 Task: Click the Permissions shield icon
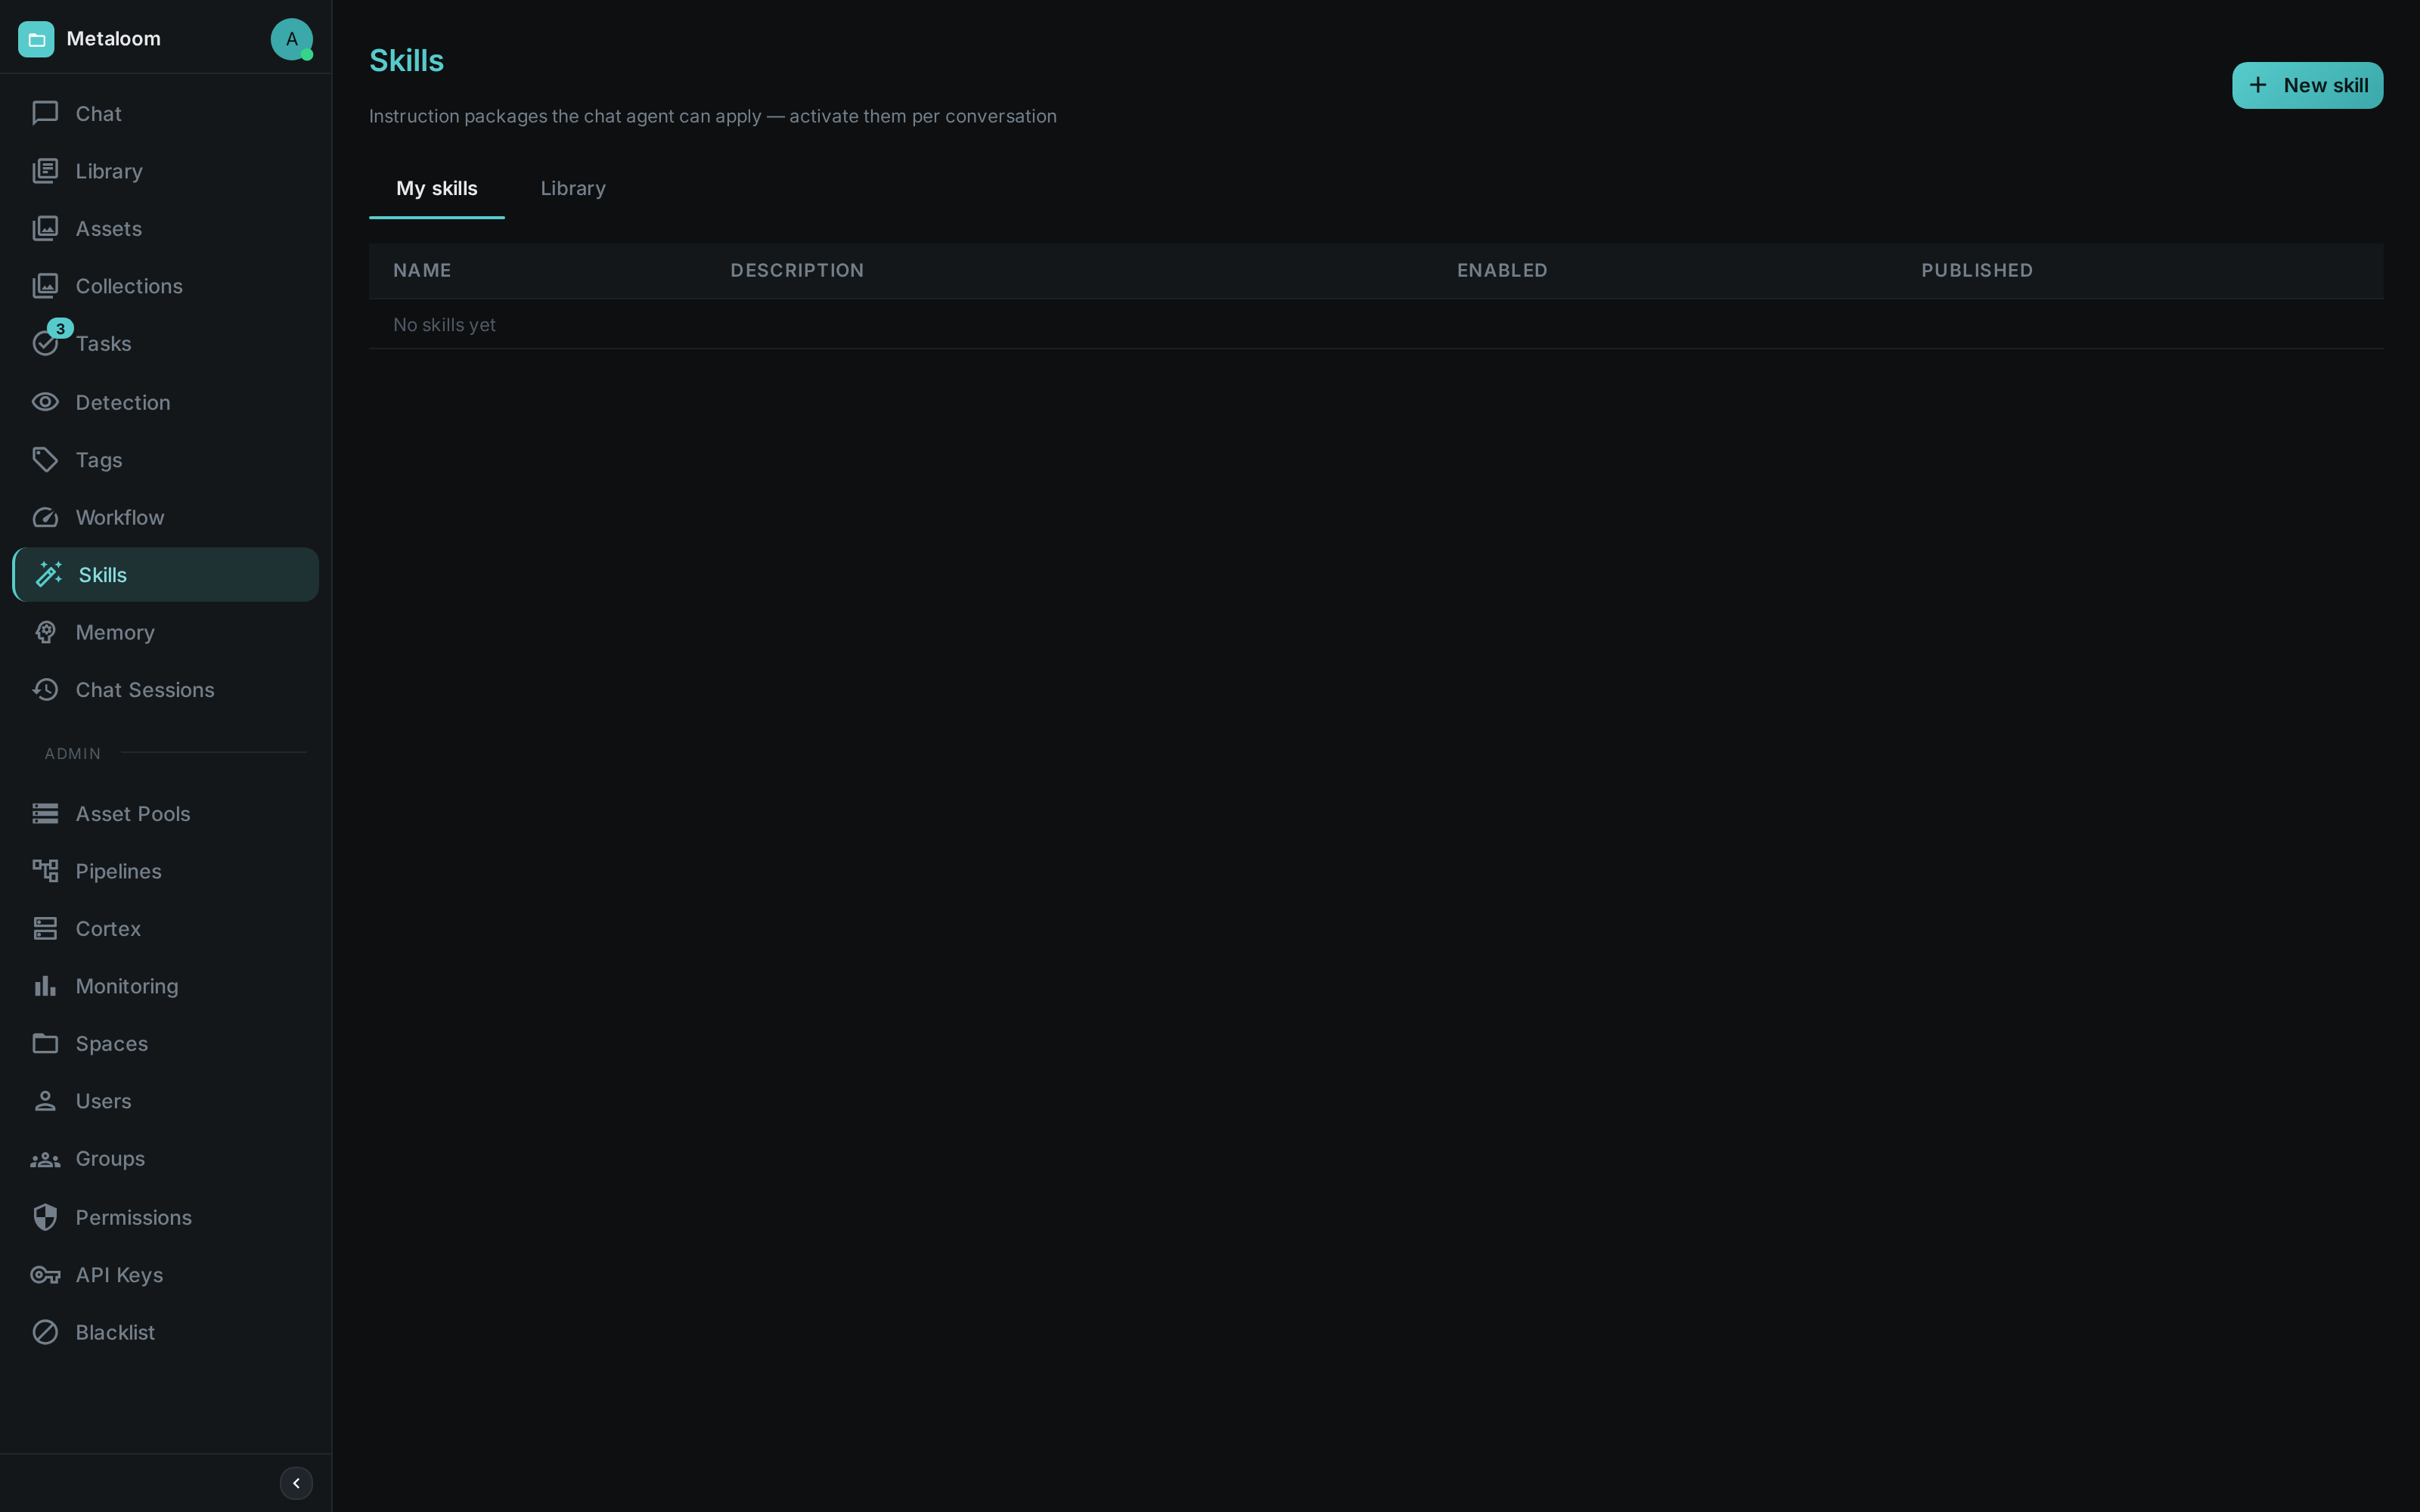(x=45, y=1217)
